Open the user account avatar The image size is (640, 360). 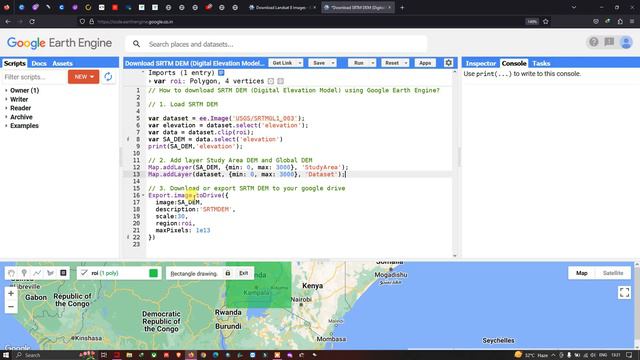point(626,42)
